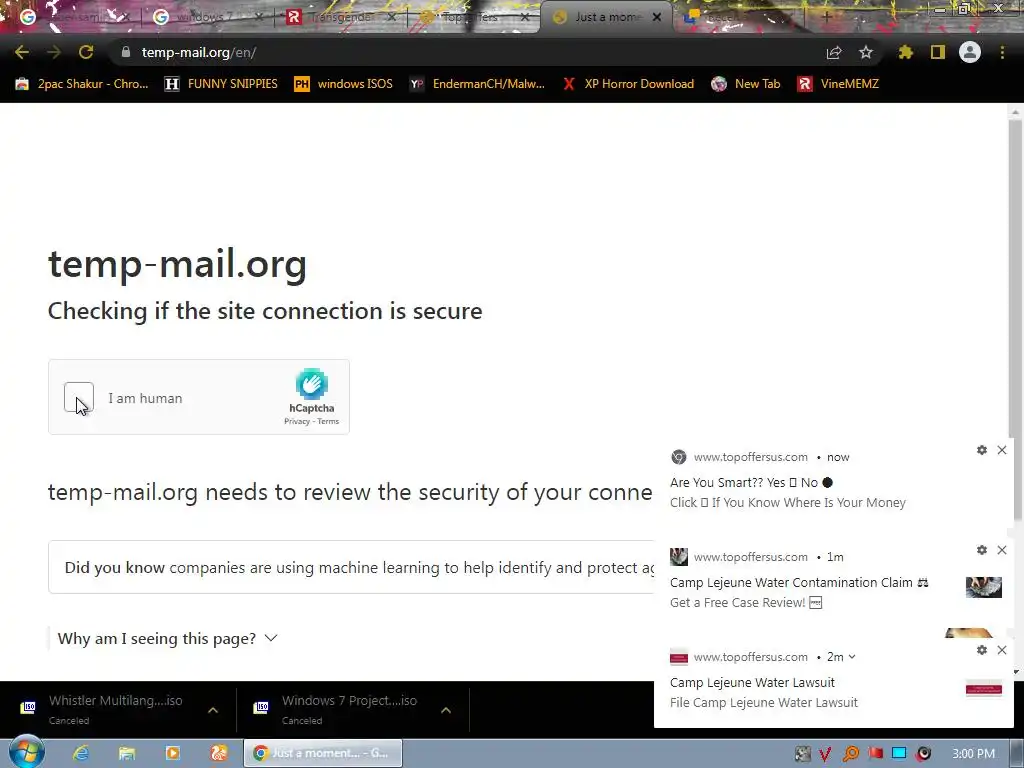Screen dimensions: 1024x768
Task: Click the share page icon in address bar
Action: (x=834, y=52)
